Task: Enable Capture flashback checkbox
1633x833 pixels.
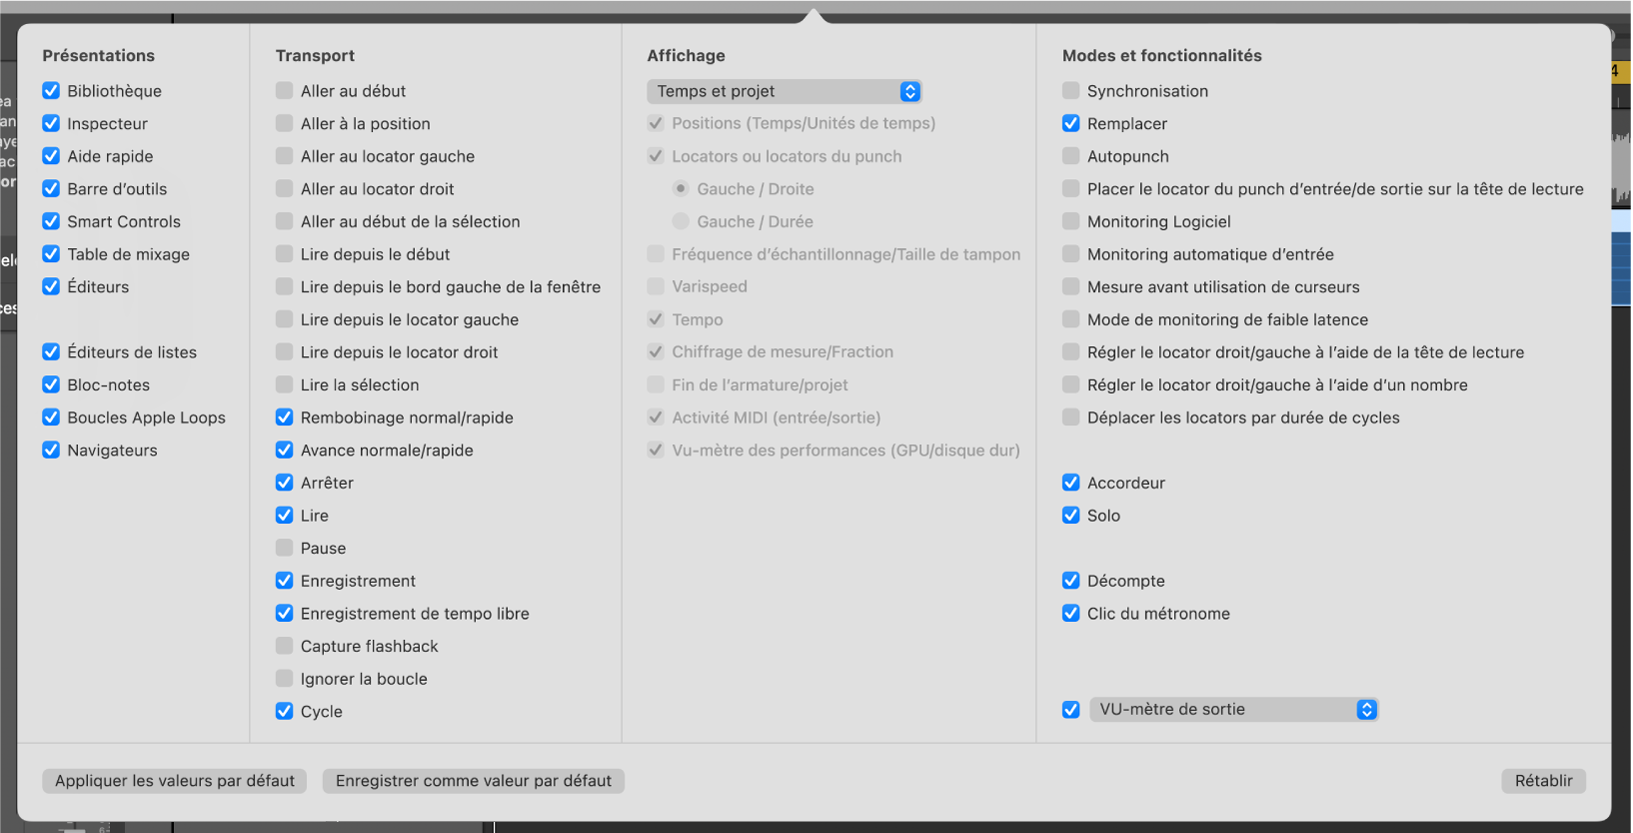Action: click(x=285, y=646)
